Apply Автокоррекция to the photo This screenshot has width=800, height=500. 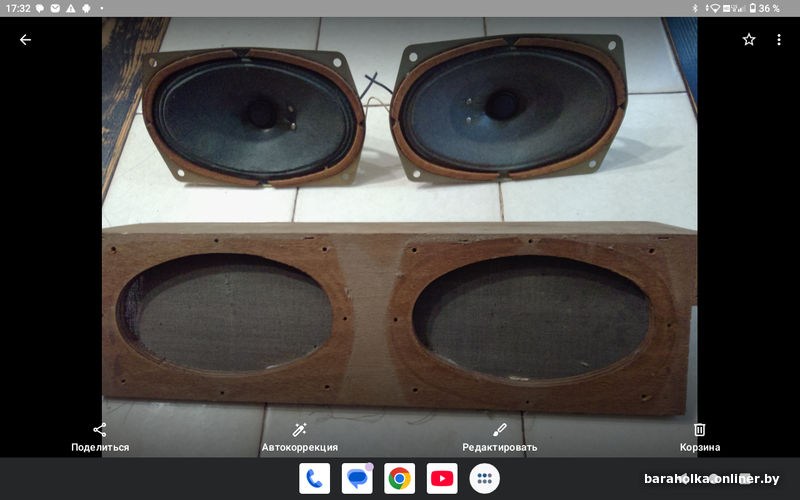pos(299,438)
